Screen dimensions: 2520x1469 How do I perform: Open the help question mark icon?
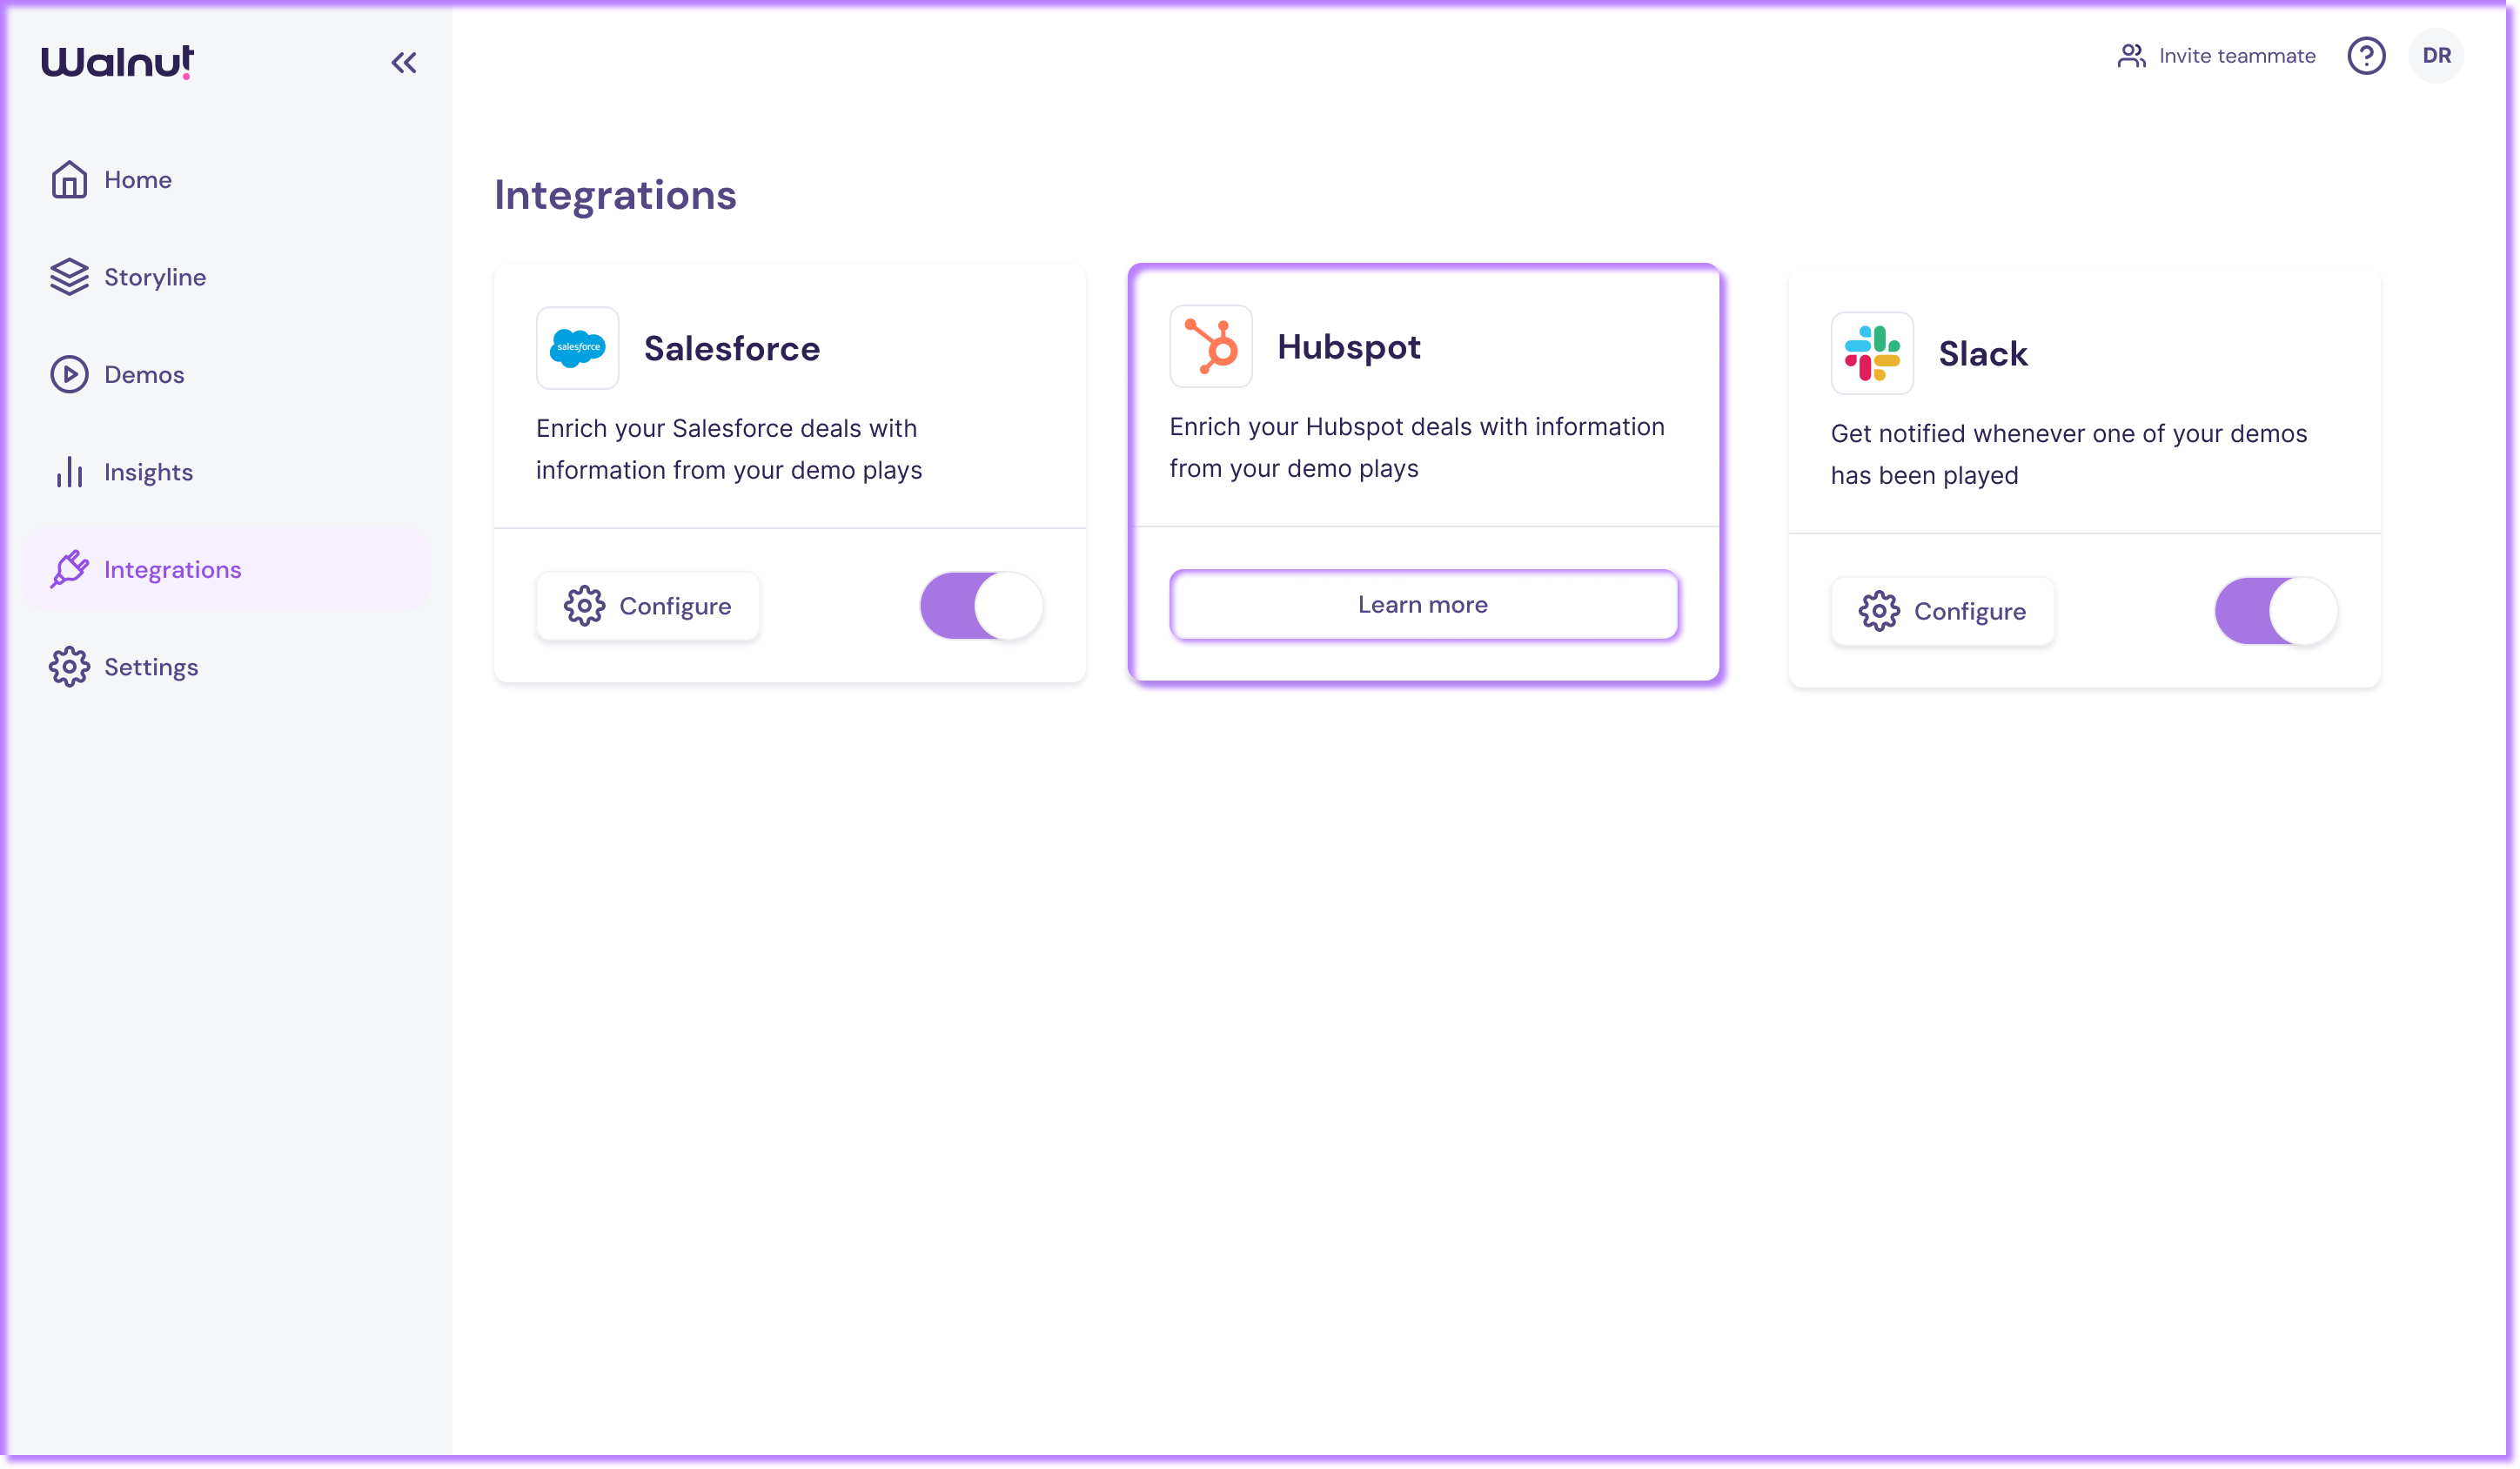pos(2366,56)
